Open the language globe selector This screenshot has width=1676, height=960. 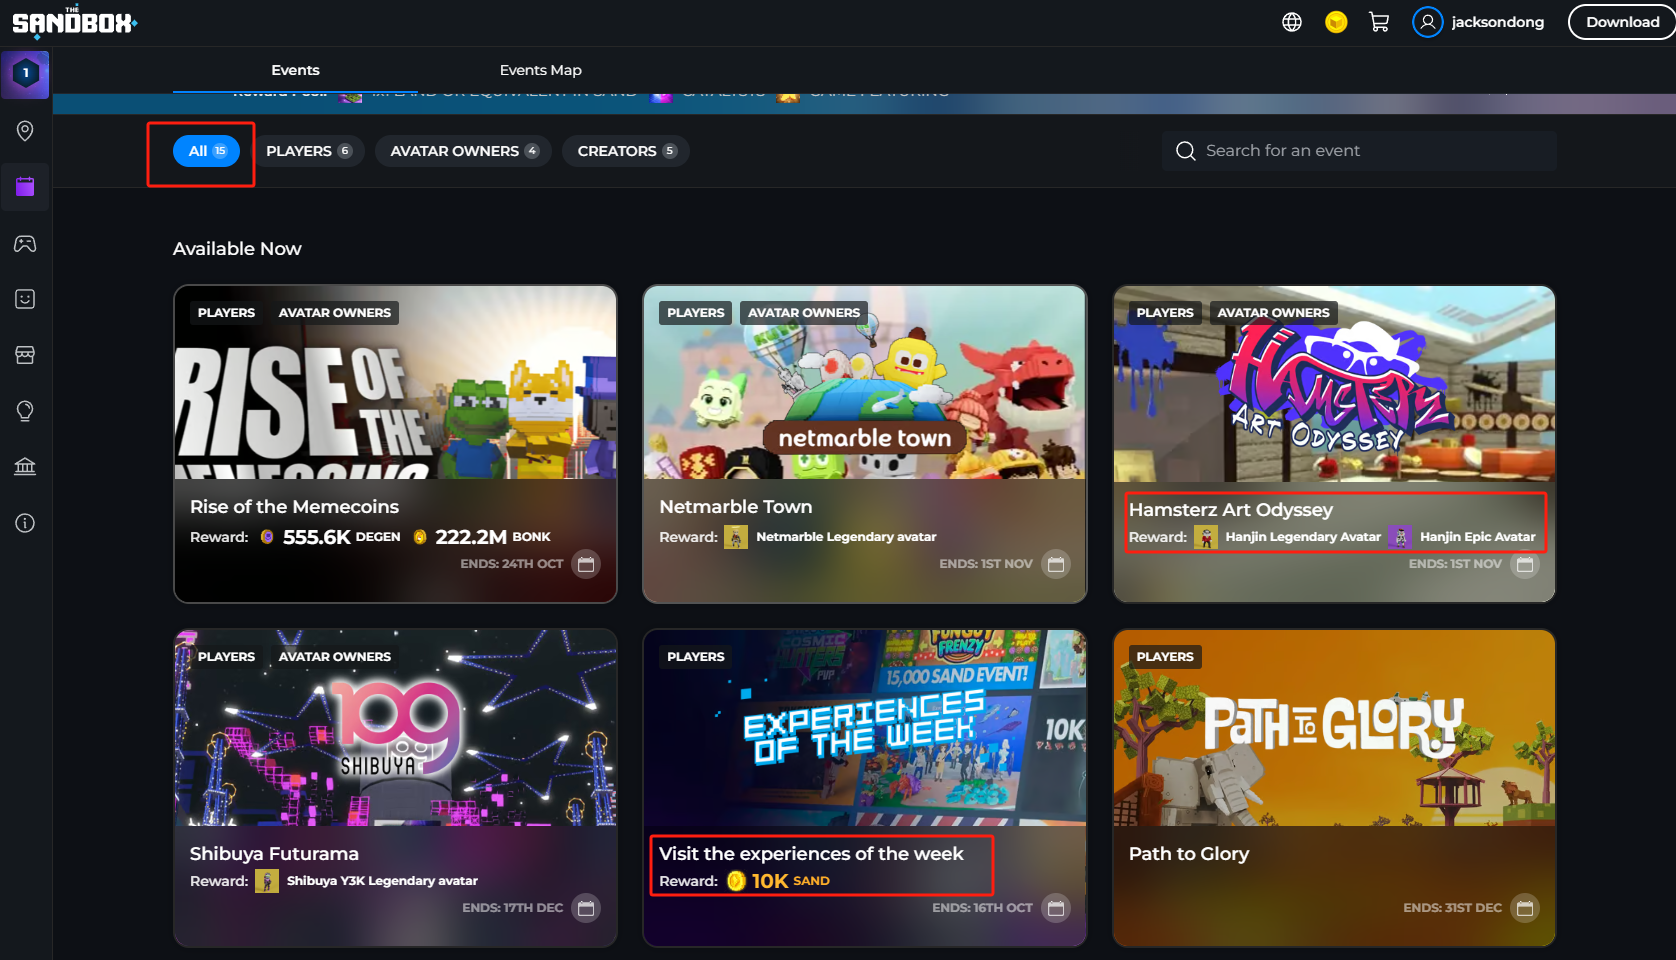click(x=1292, y=22)
